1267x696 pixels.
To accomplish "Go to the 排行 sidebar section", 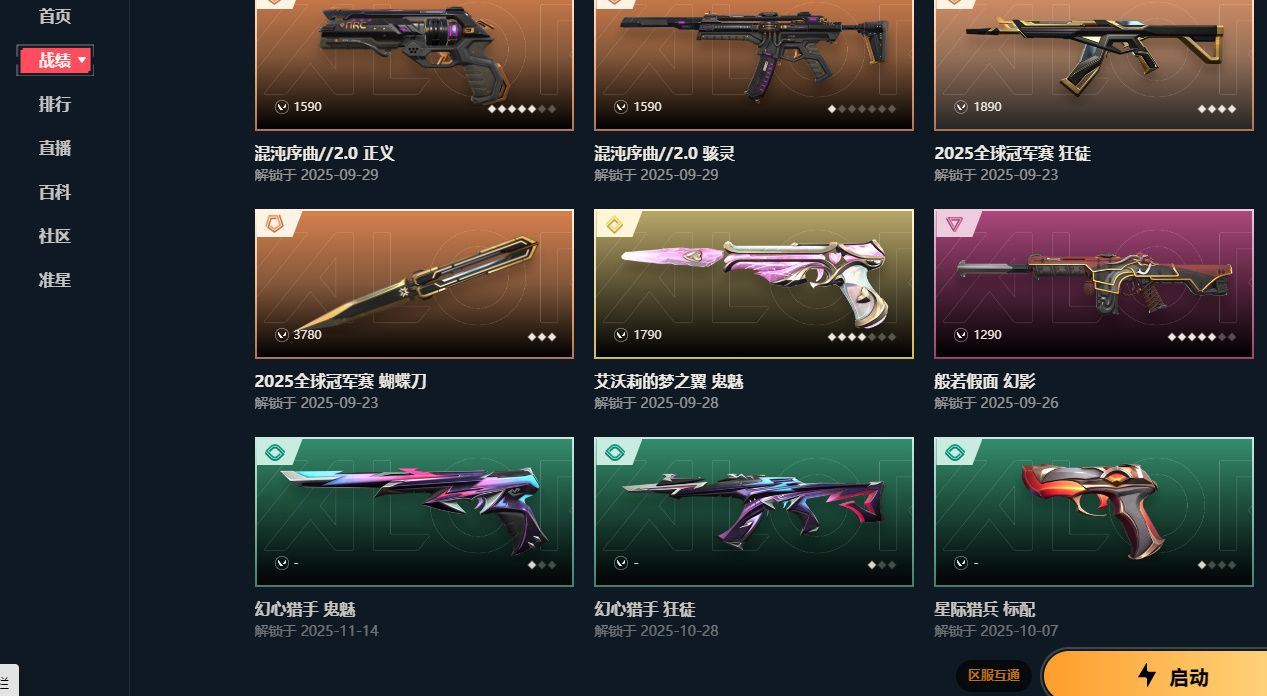I will click(55, 104).
